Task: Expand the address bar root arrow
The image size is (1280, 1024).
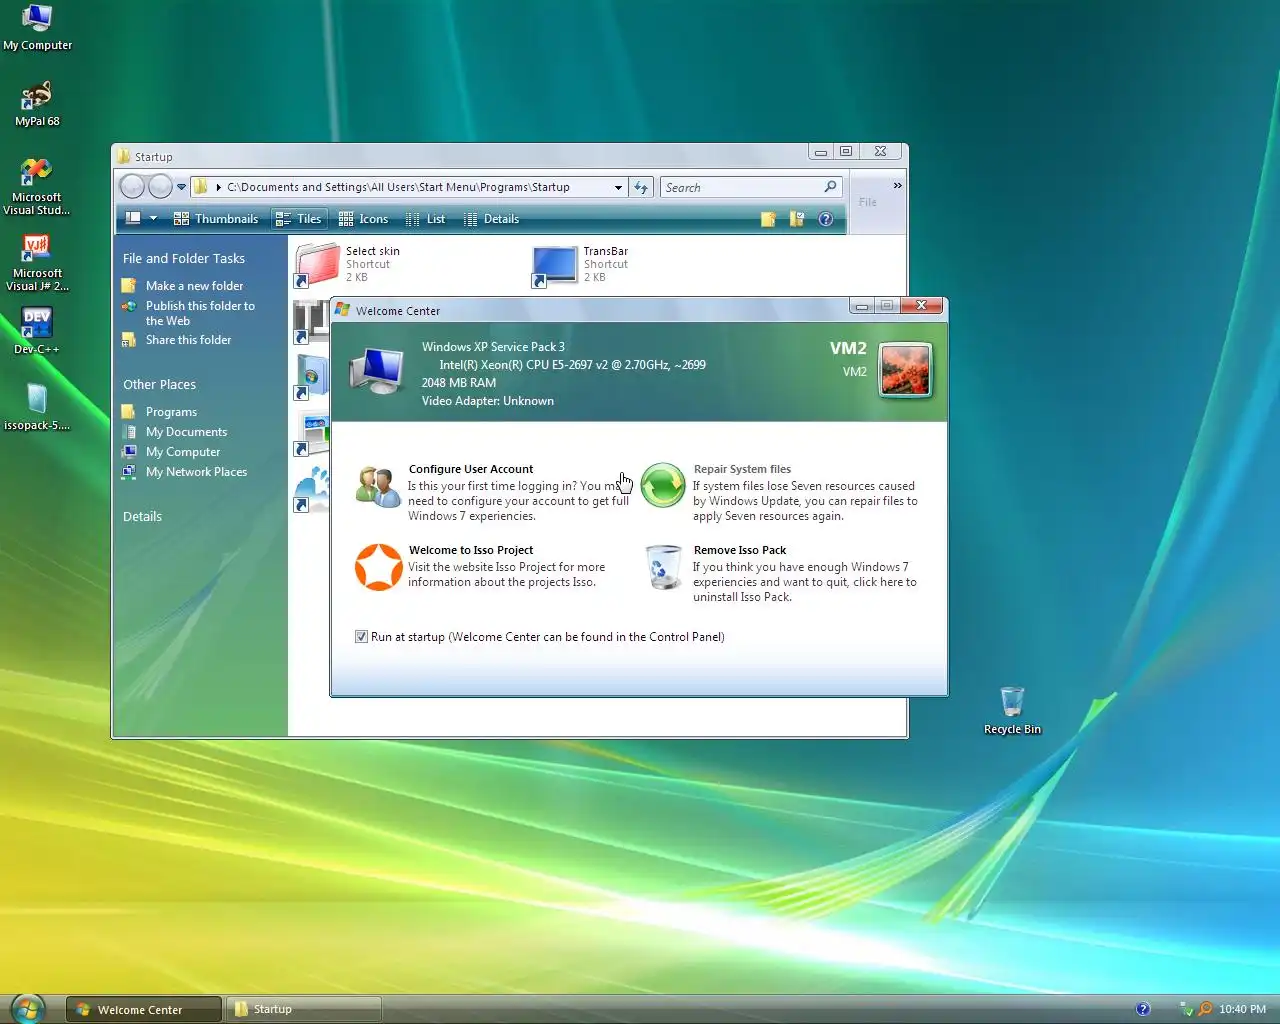Action: (218, 187)
